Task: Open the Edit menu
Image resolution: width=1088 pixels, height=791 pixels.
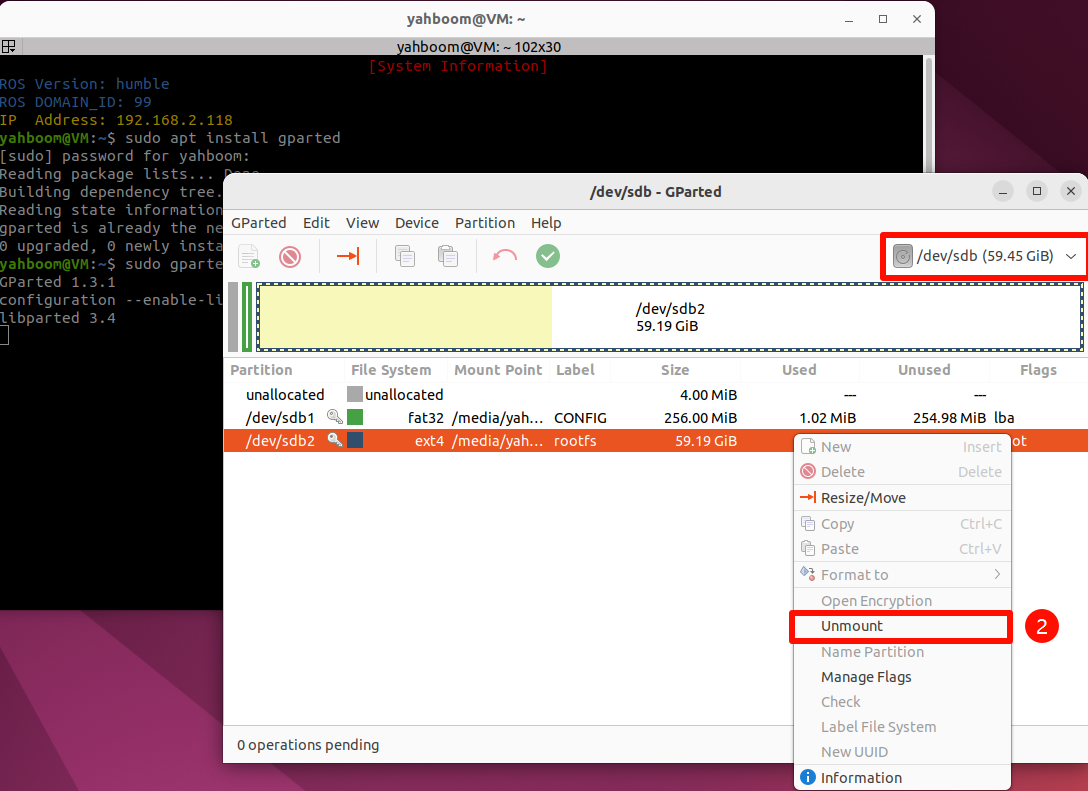Action: (316, 223)
